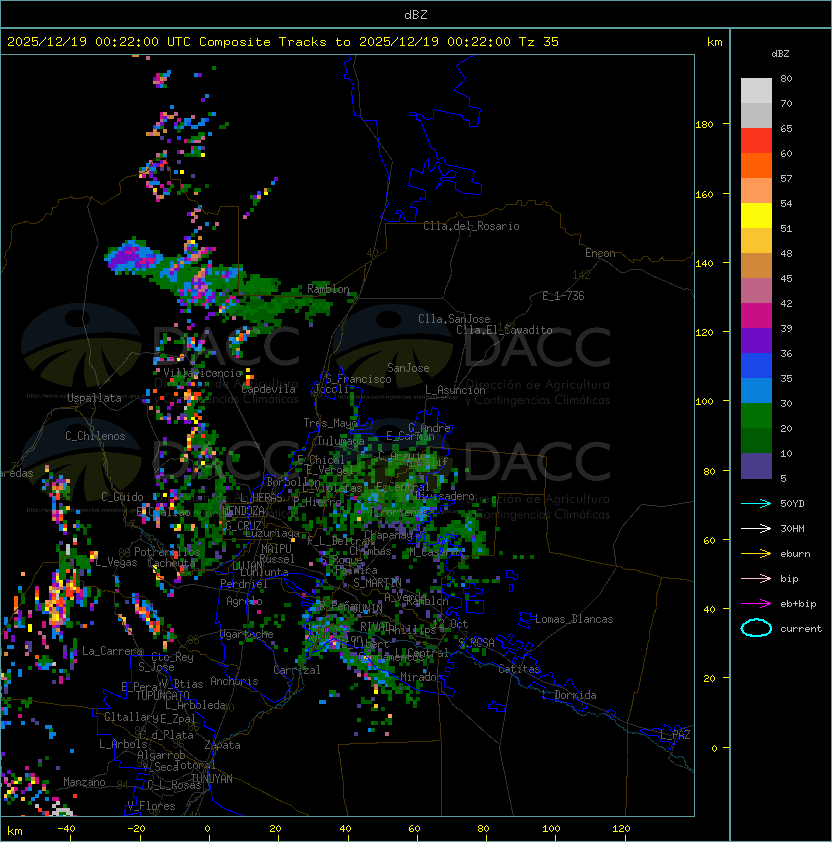Click the 'current' legend label
Viewport: 832px width, 842px height.
(801, 629)
